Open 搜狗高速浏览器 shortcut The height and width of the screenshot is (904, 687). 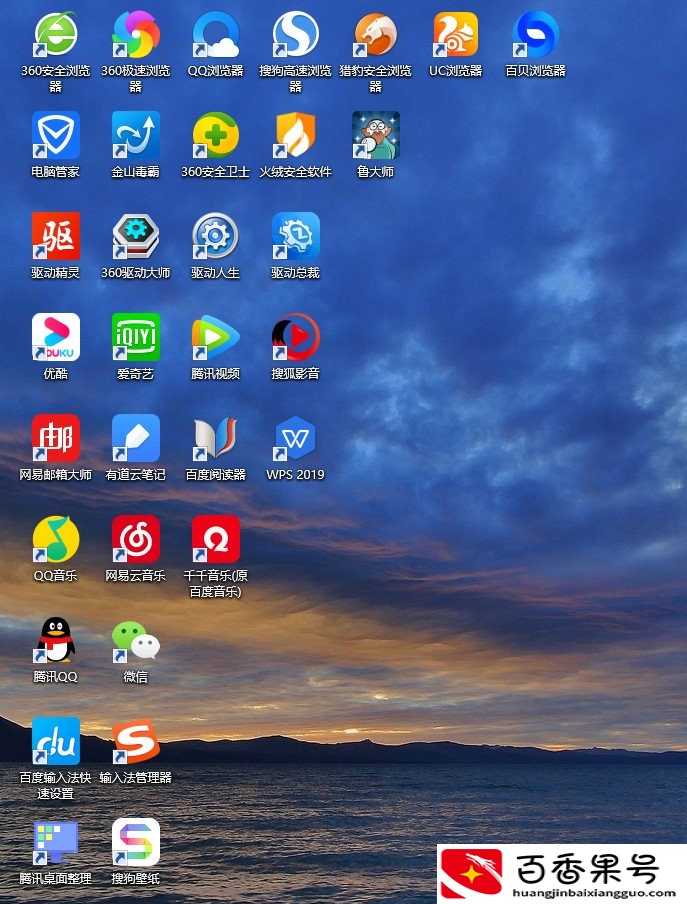[x=296, y=35]
